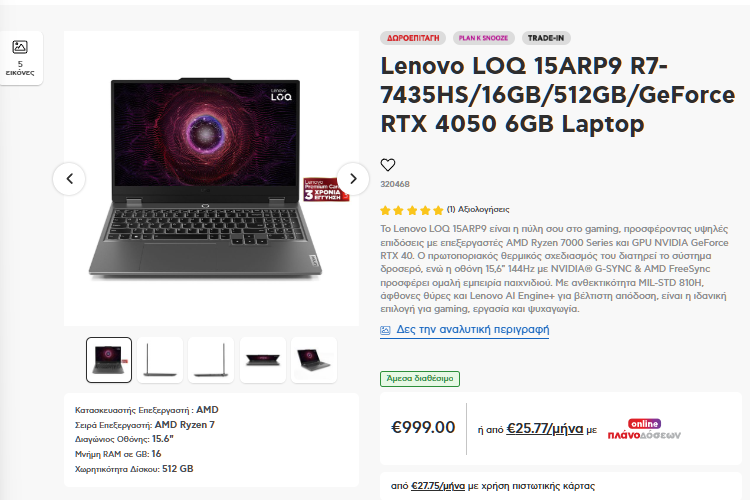
Task: Click the five-star rating
Action: coord(412,210)
